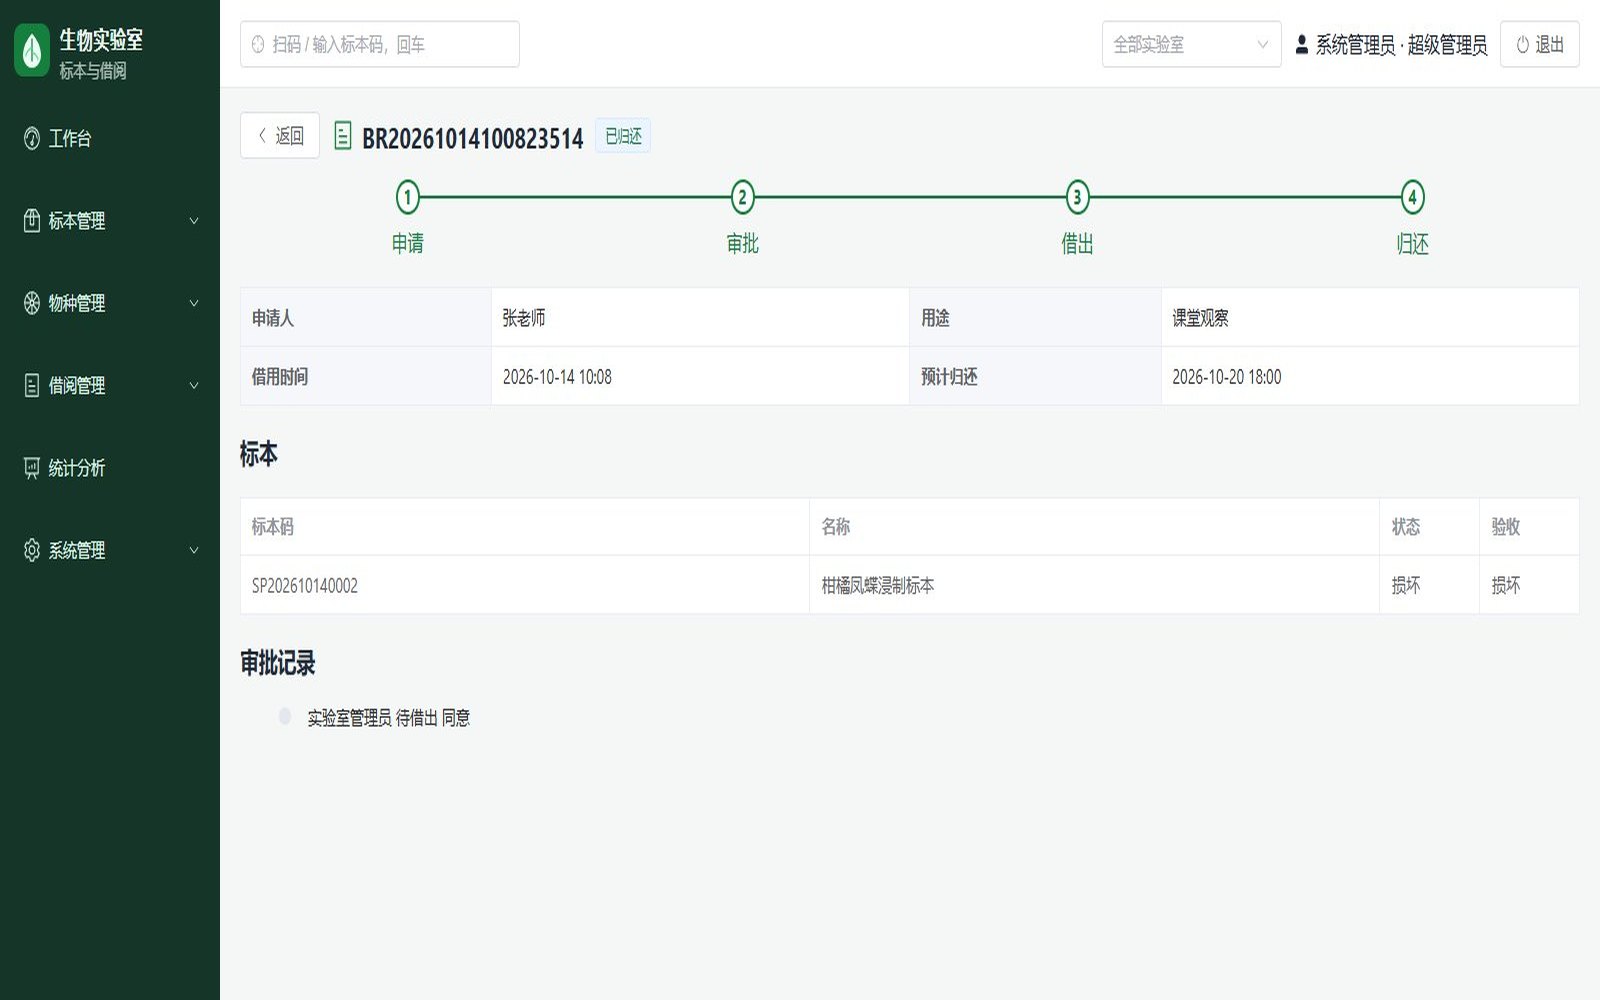Click the 统计分析 chart icon
Image resolution: width=1600 pixels, height=1000 pixels.
[32, 468]
